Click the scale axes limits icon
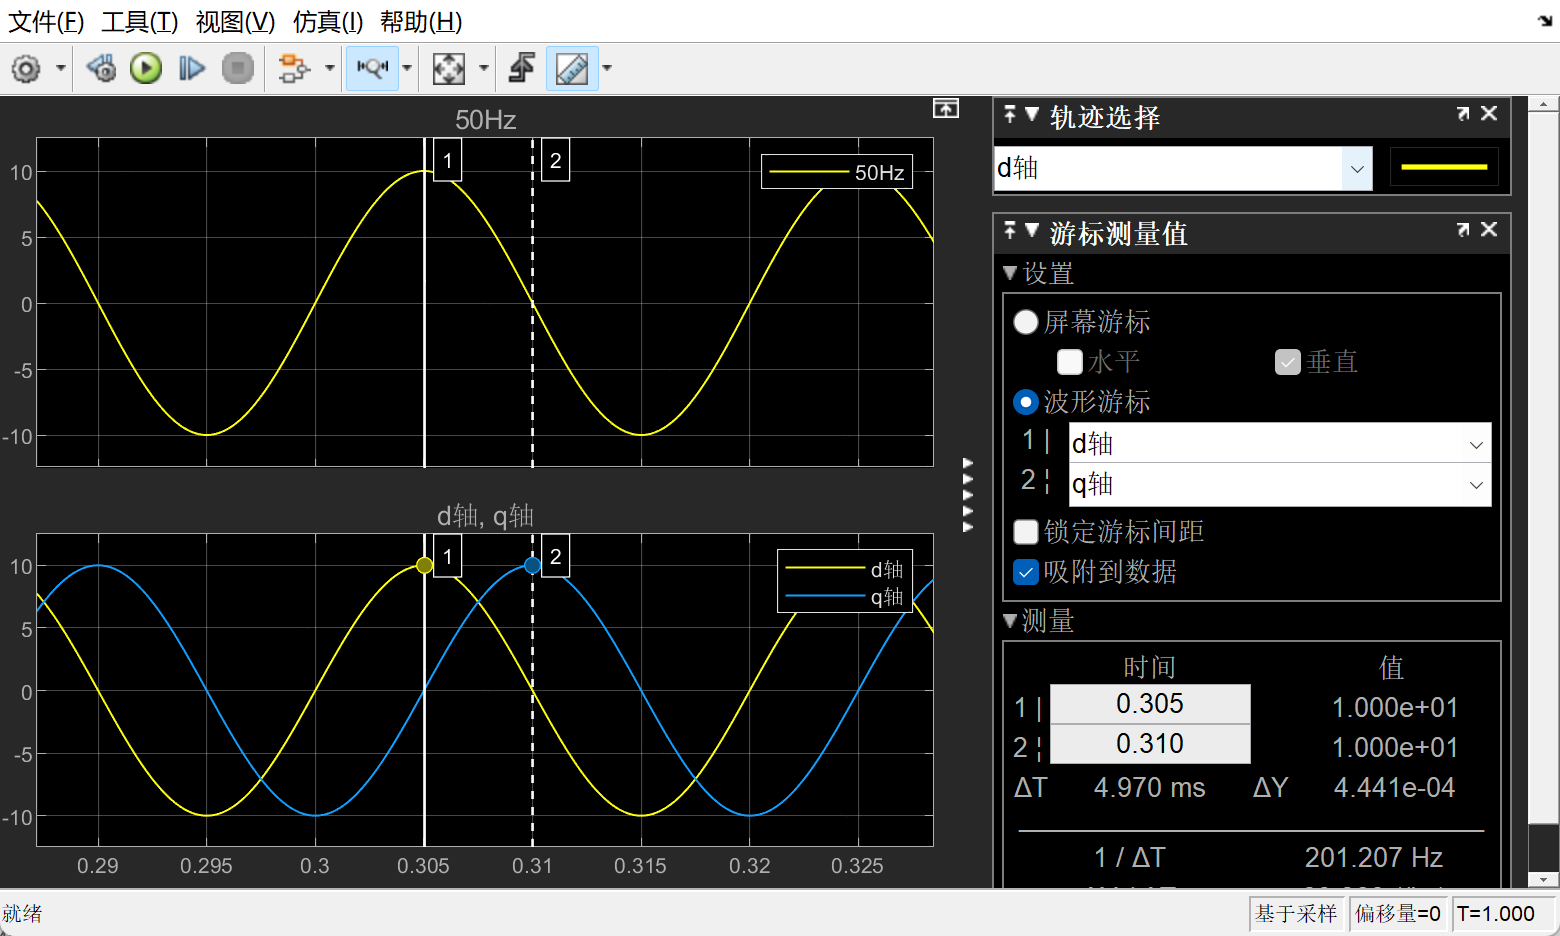The height and width of the screenshot is (936, 1560). (449, 69)
